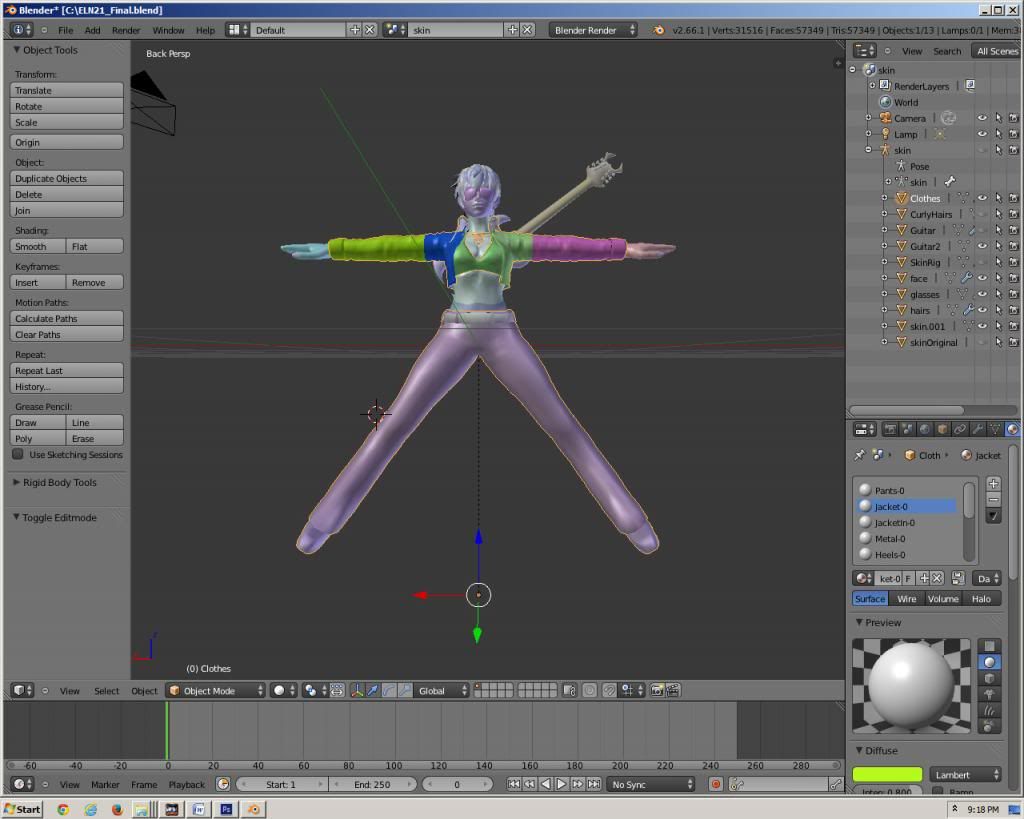Expand the Rigid Body Tools panel
Screen dimensions: 1024x819
(x=59, y=482)
